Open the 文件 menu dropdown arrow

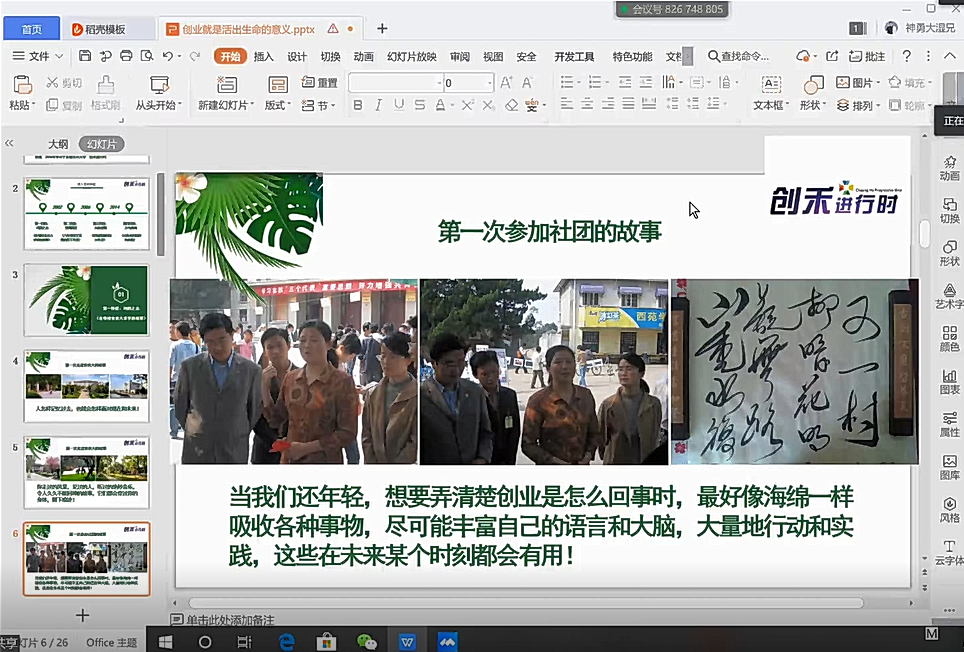[59, 56]
